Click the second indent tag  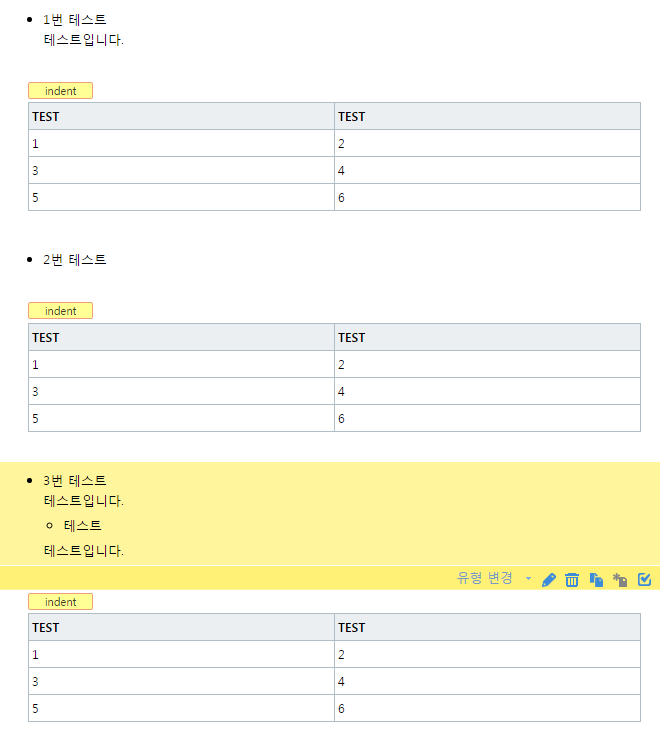click(x=60, y=311)
